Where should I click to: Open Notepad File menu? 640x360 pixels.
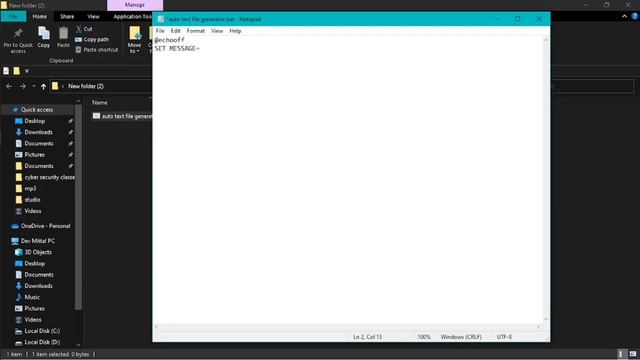tap(160, 31)
